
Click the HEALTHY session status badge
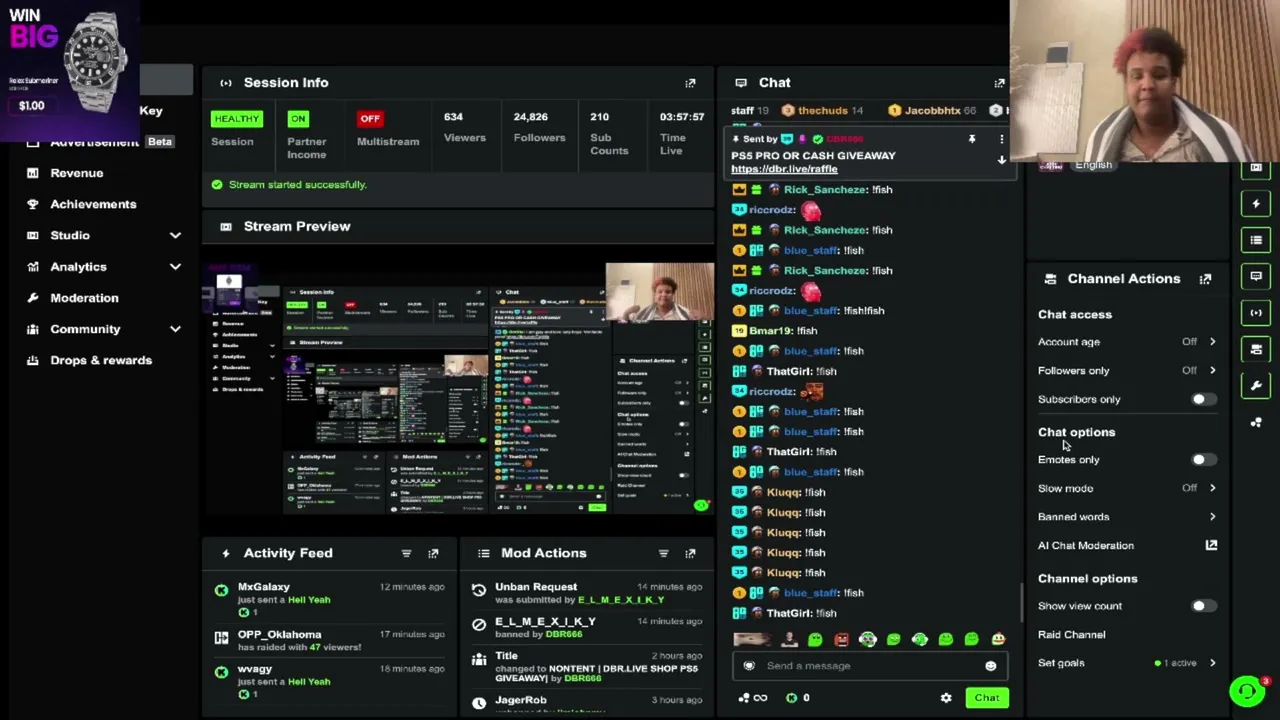click(x=236, y=119)
